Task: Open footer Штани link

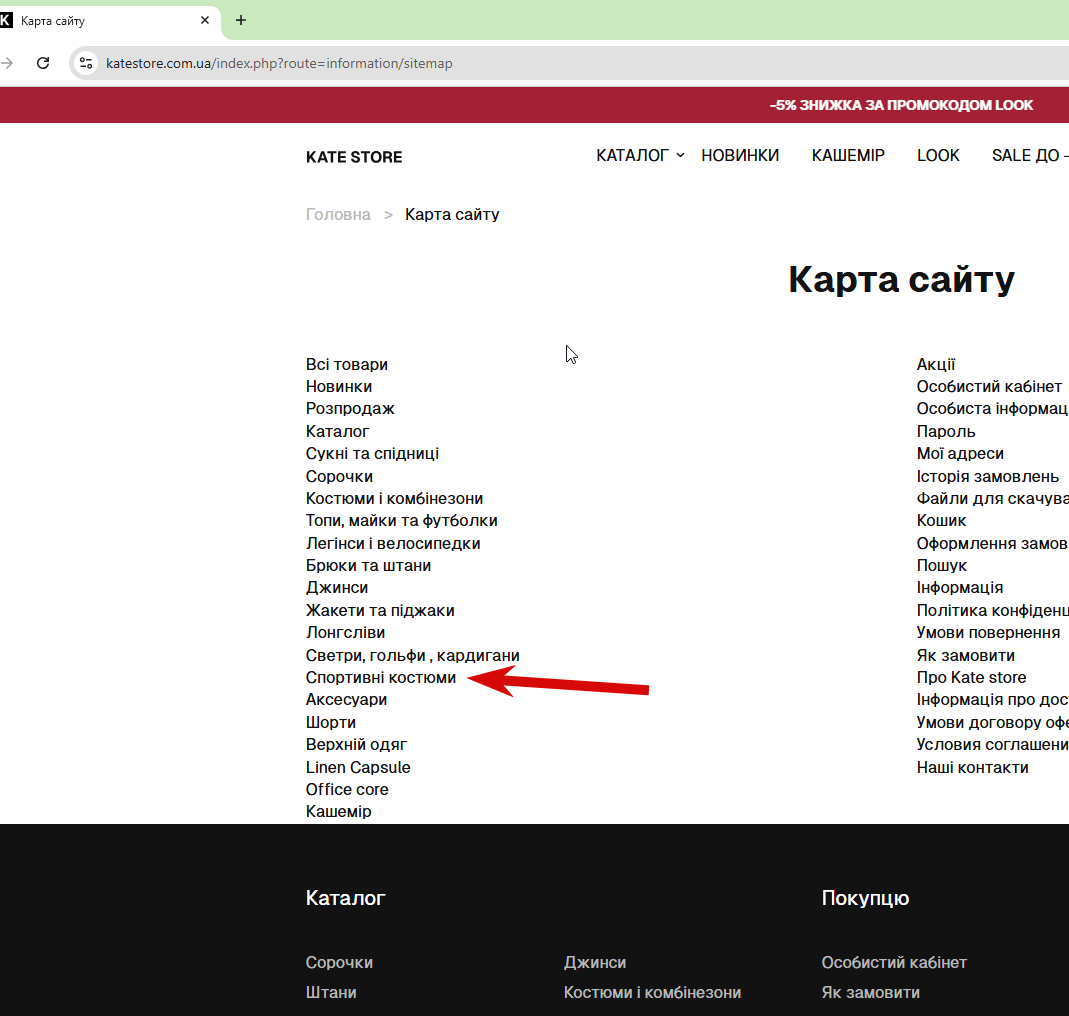Action: (331, 992)
